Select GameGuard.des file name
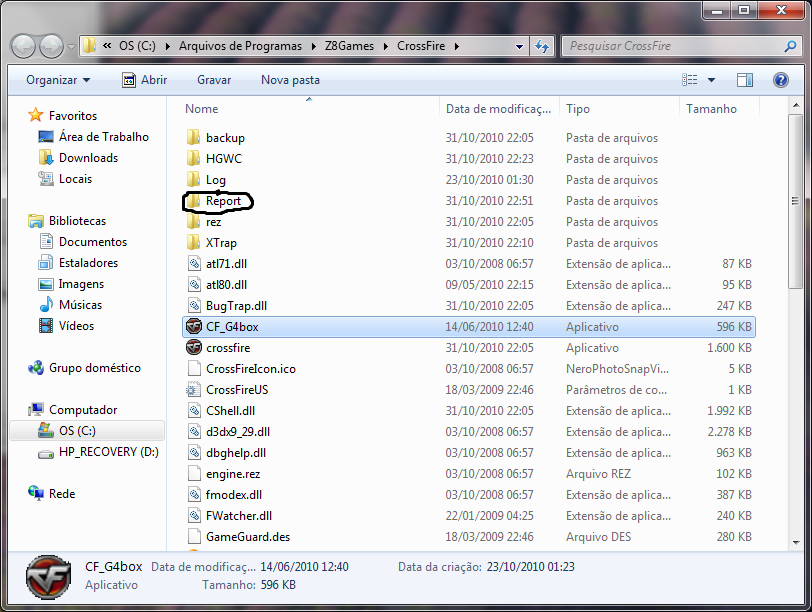 (x=248, y=537)
